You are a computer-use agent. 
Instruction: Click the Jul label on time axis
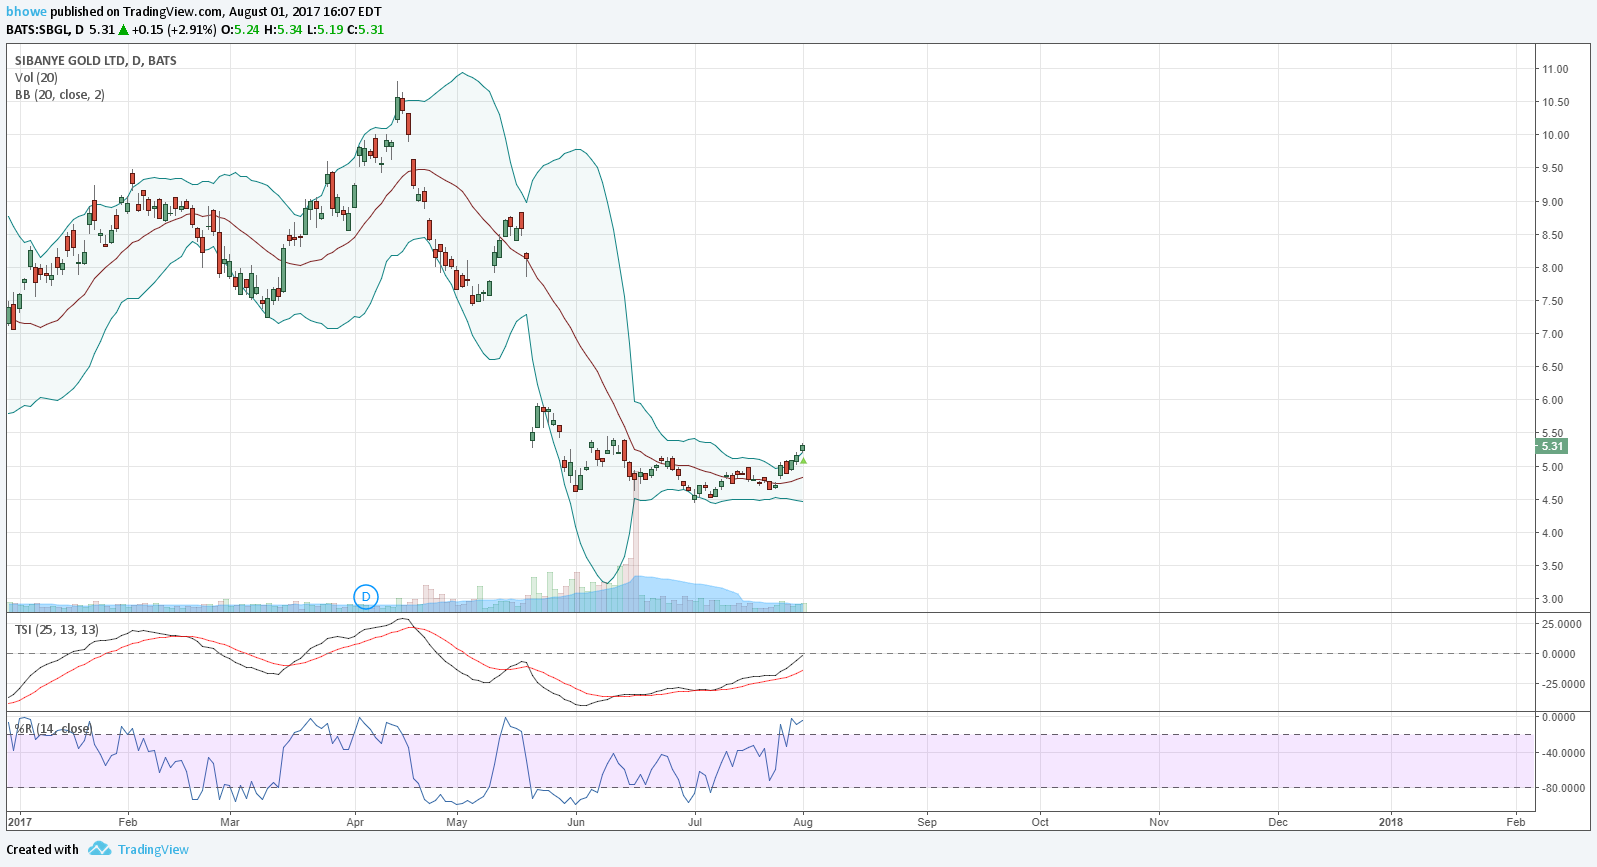point(695,822)
